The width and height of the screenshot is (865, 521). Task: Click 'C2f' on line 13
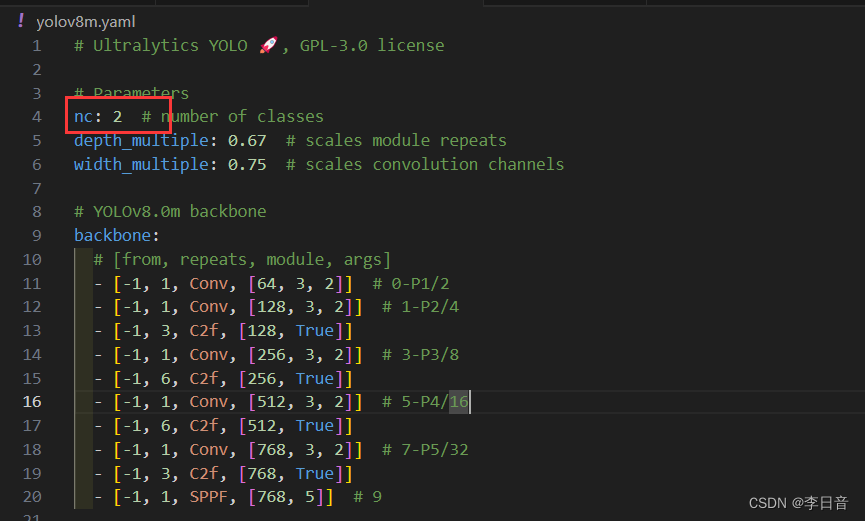click(x=204, y=331)
